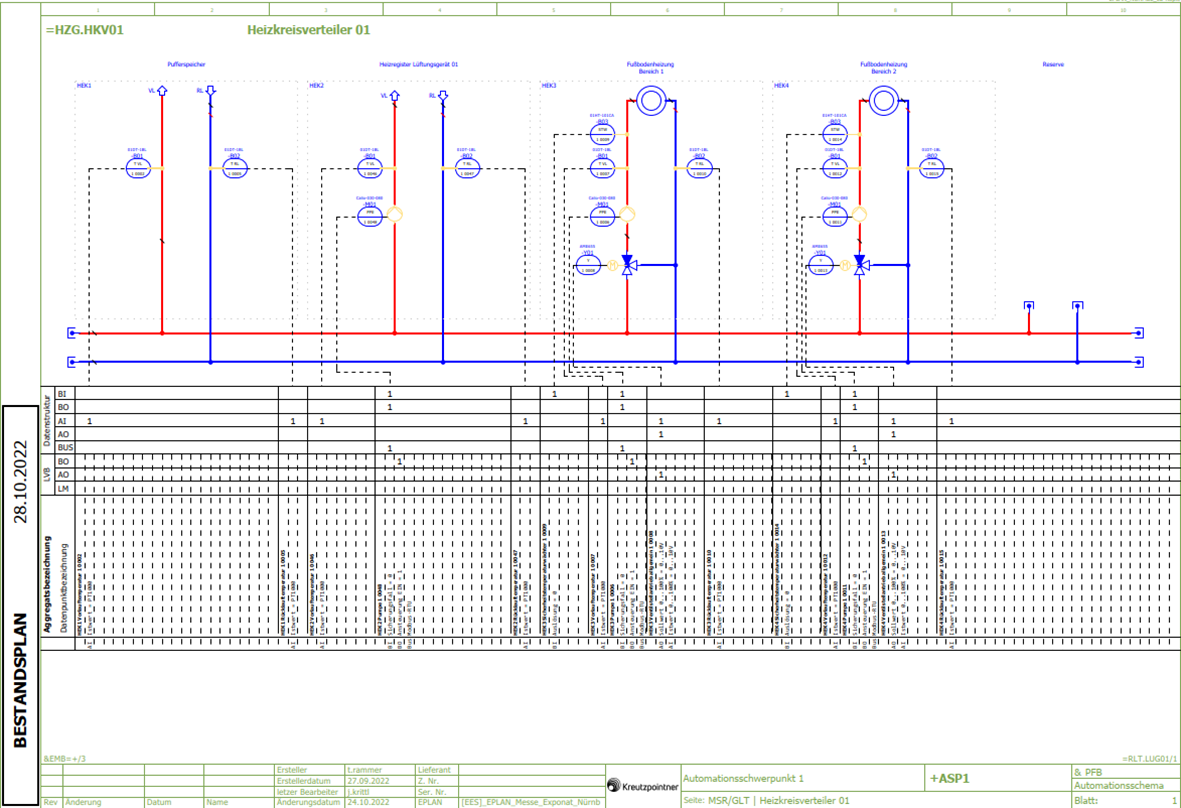
Task: Select the HEK4 three-way mixing valve
Action: coord(859,265)
